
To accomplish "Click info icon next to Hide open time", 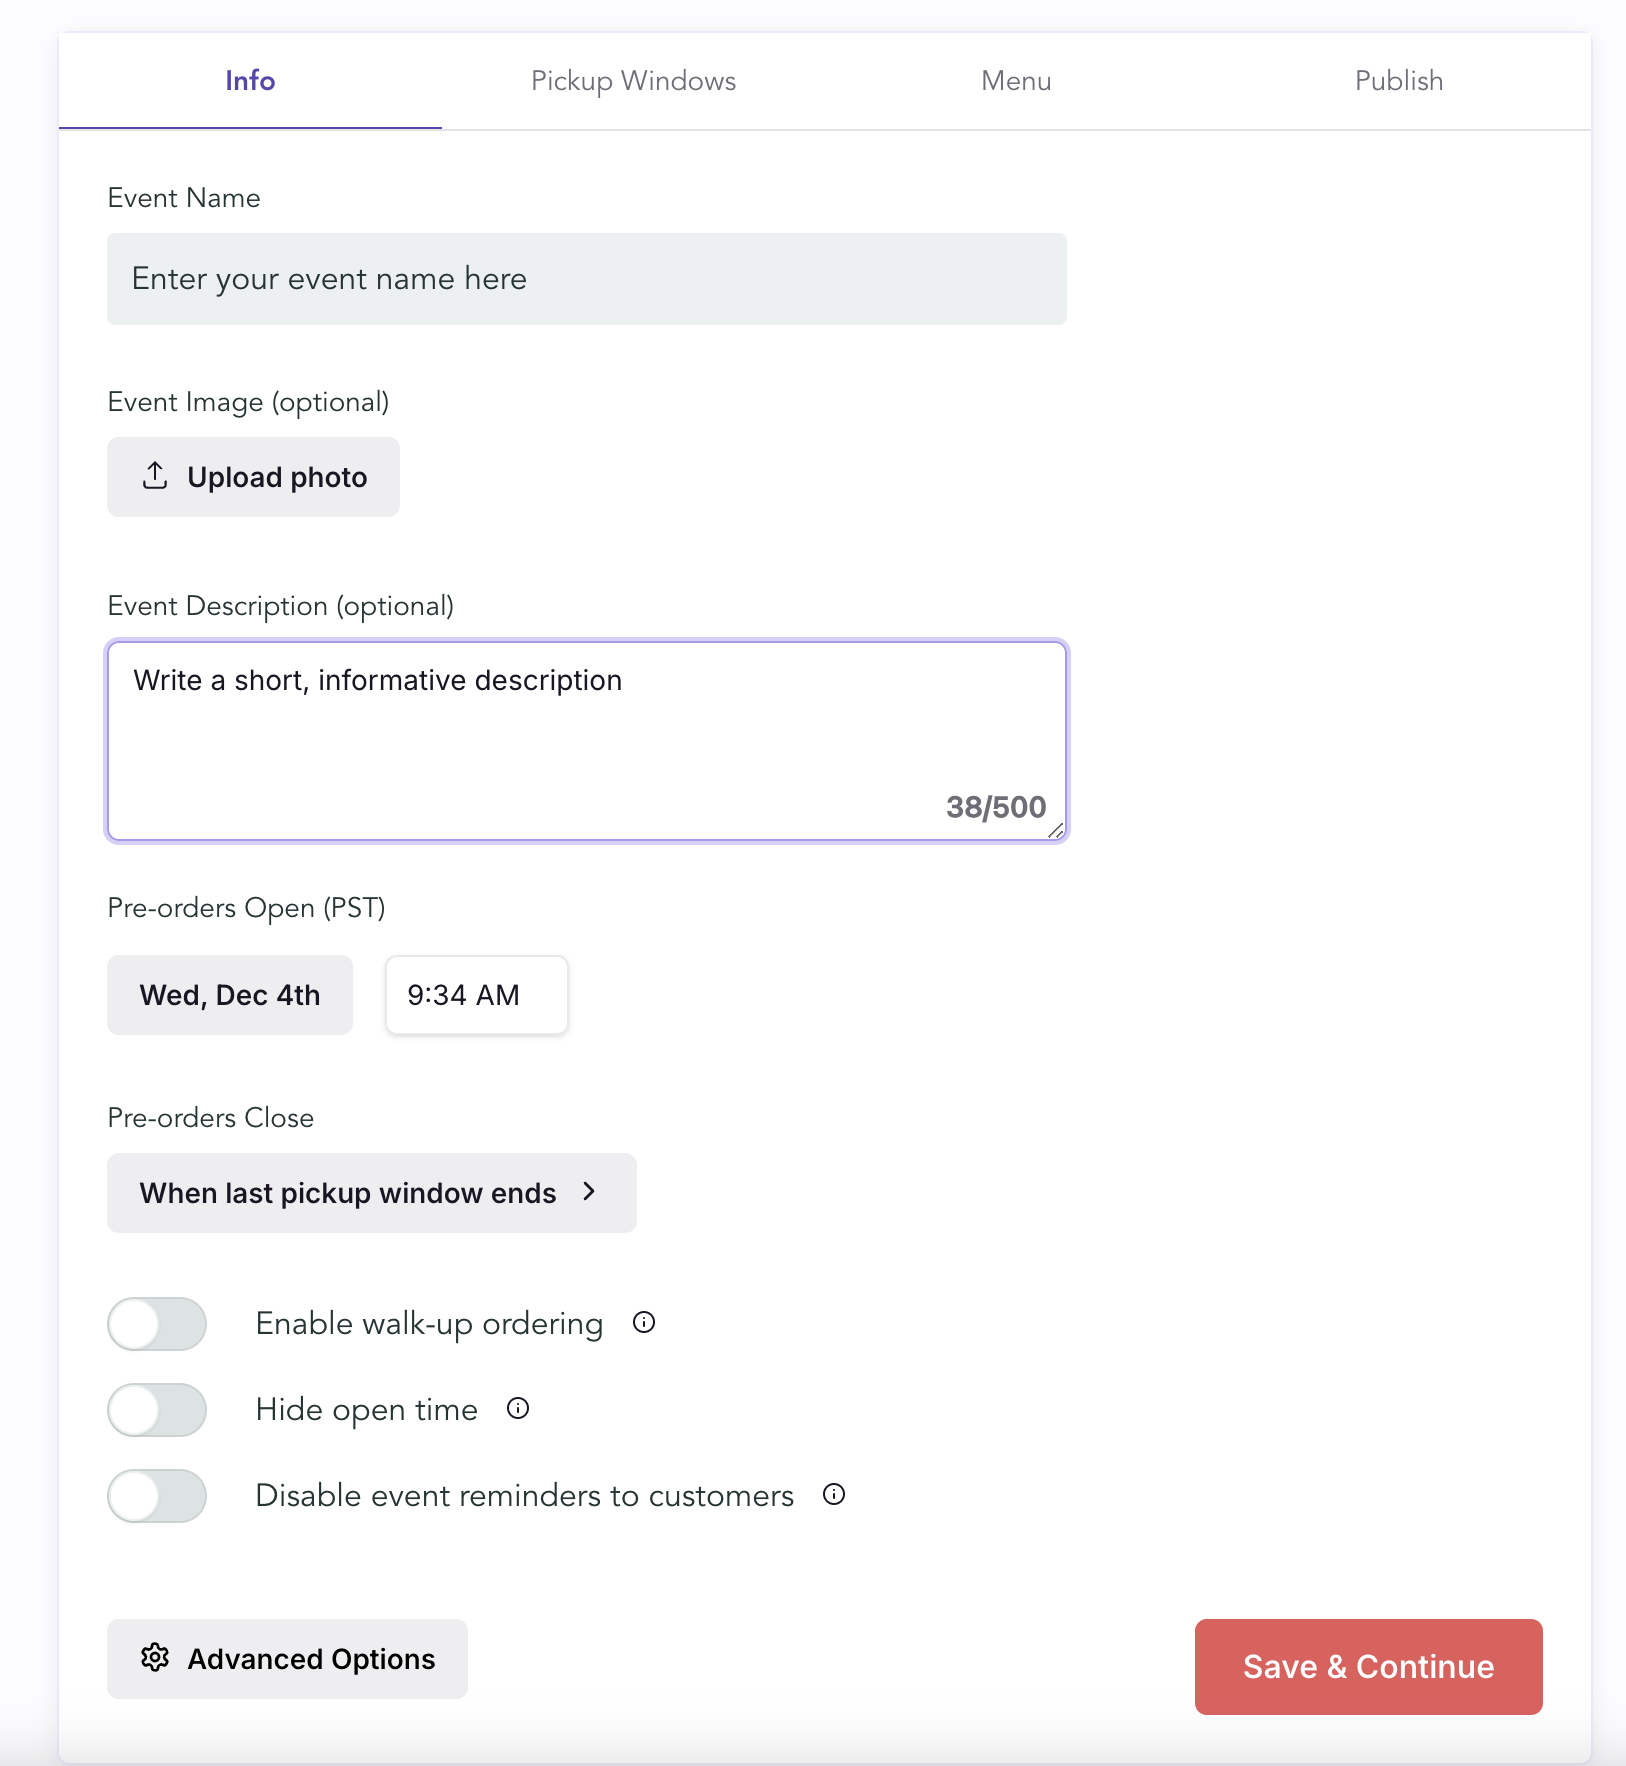I will (518, 1409).
